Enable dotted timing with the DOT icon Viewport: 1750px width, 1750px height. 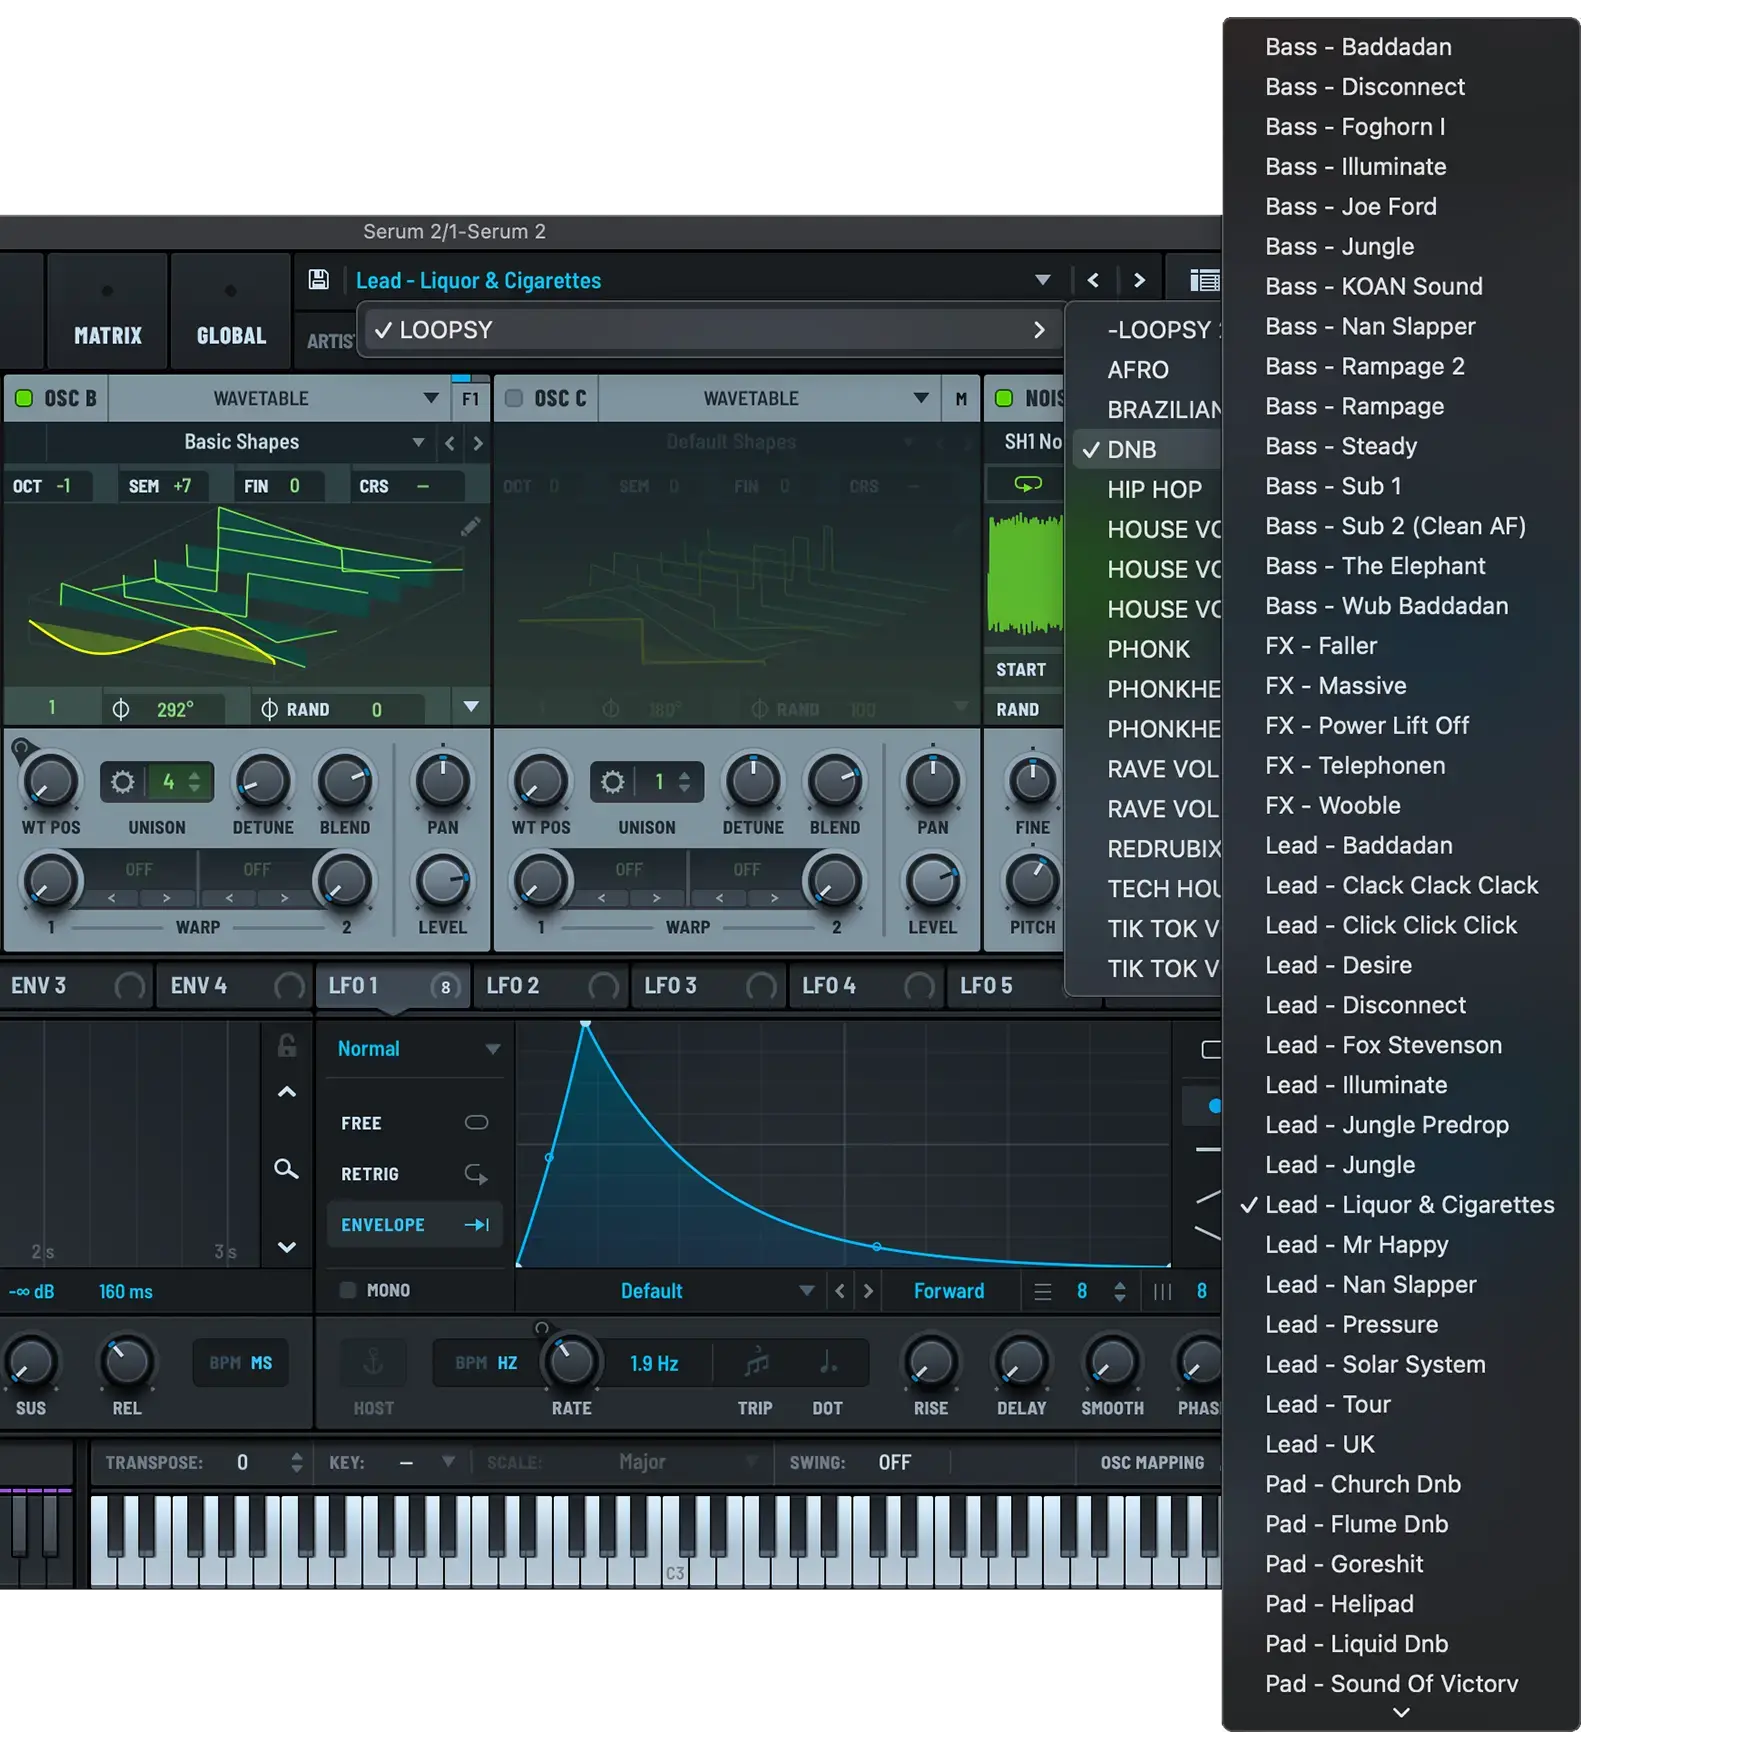click(x=827, y=1362)
